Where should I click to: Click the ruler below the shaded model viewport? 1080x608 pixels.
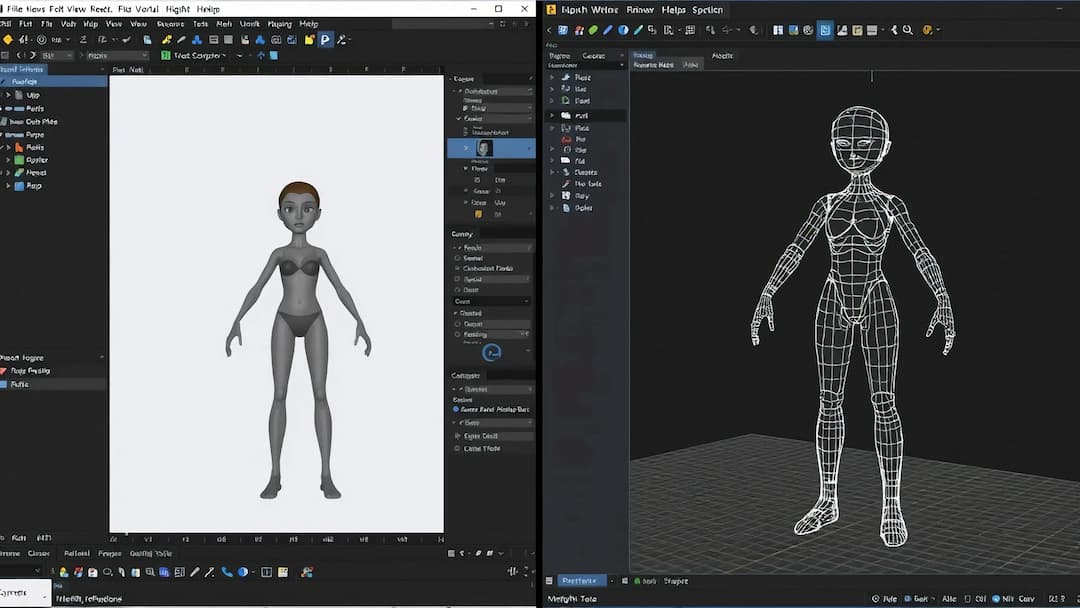(276, 539)
